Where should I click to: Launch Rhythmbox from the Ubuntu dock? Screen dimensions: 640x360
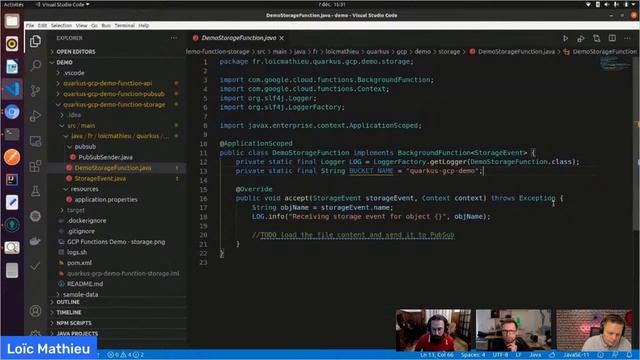pos(12,44)
